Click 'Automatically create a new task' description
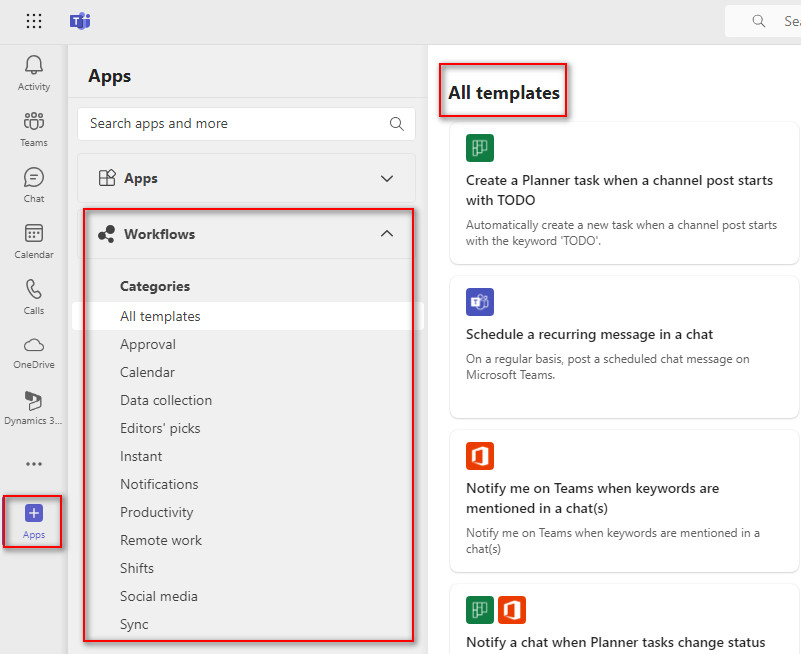This screenshot has height=654, width=801. [621, 232]
